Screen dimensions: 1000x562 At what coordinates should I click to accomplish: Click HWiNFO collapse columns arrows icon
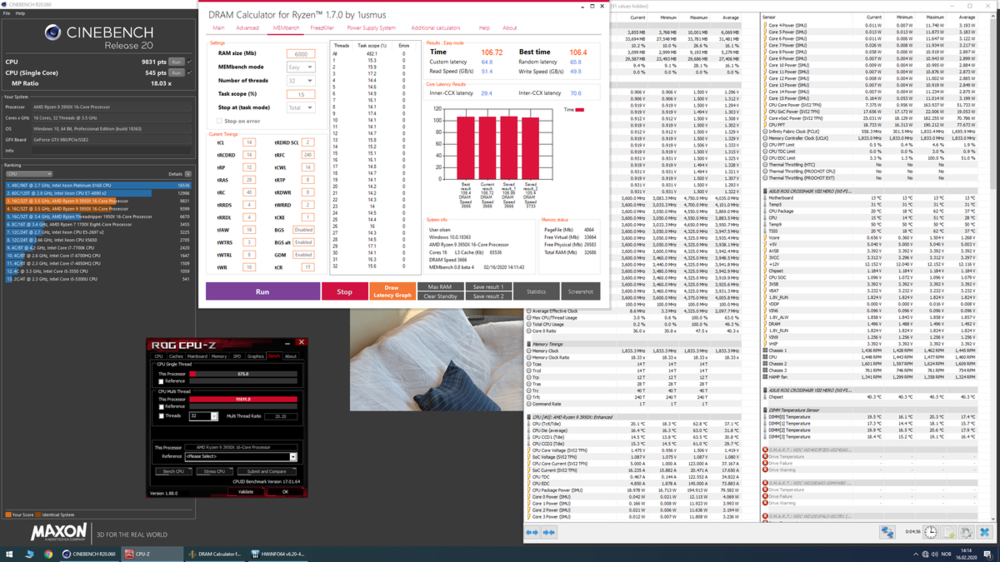(548, 532)
